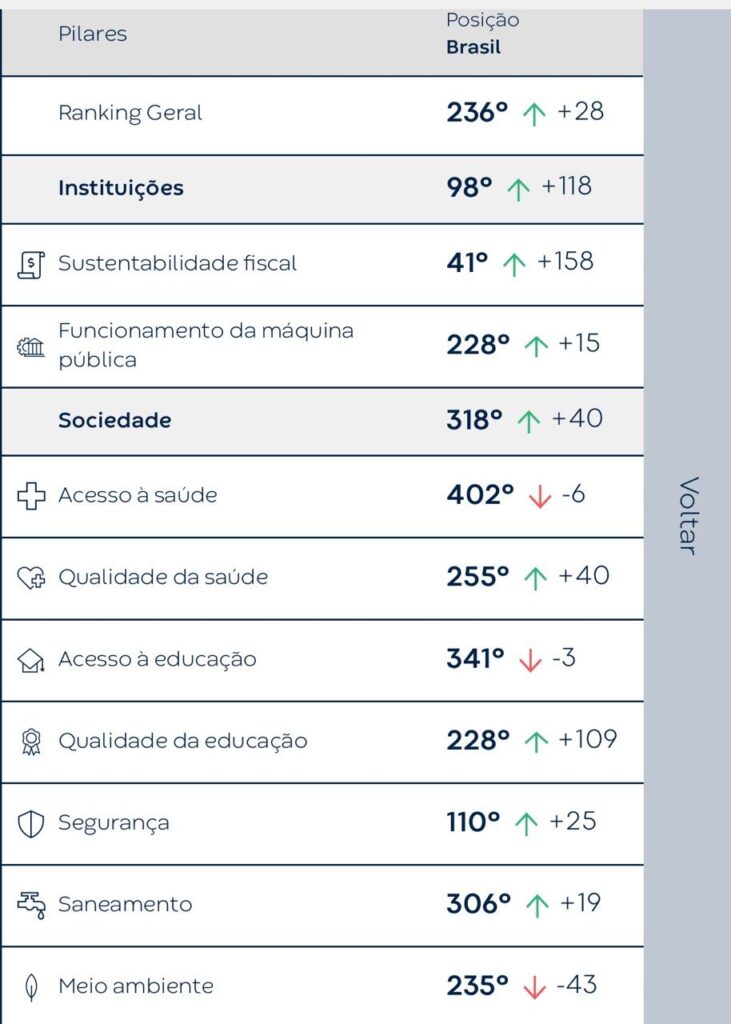Image resolution: width=731 pixels, height=1024 pixels.
Task: Click the red down arrow beside 402º
Action: click(540, 497)
